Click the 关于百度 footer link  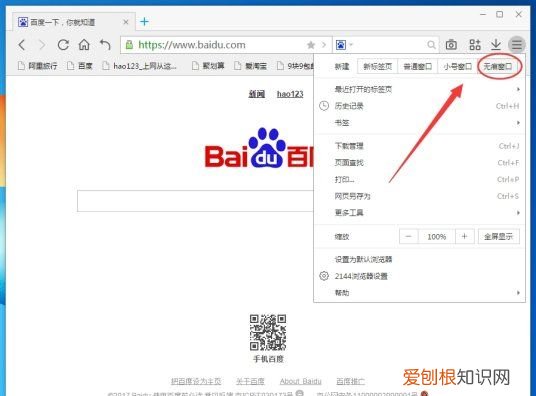250,381
